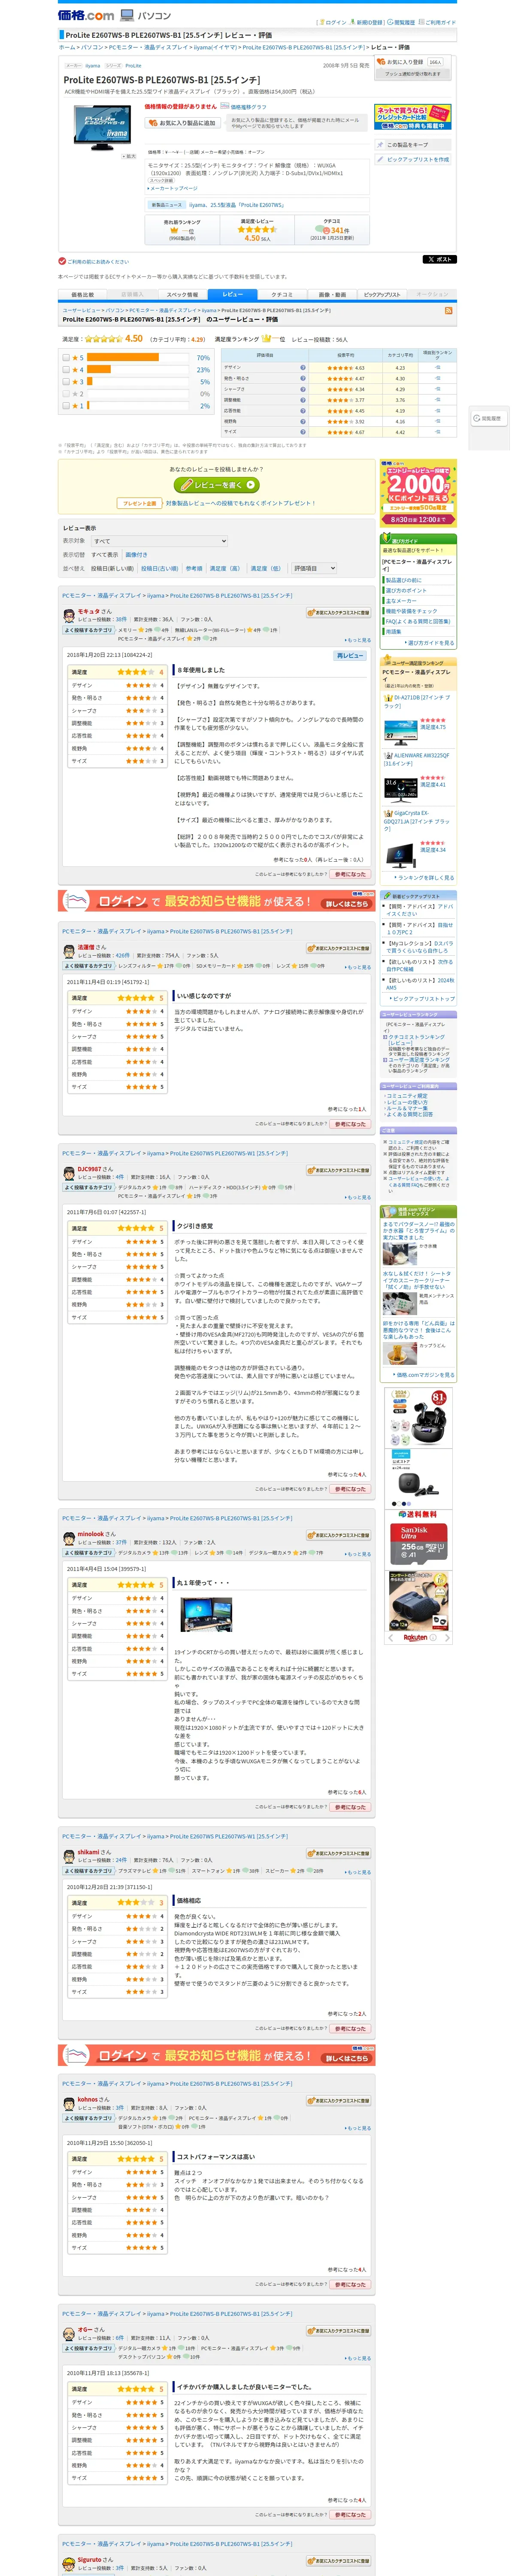Switch to the クチコミ tab

pyautogui.click(x=282, y=295)
